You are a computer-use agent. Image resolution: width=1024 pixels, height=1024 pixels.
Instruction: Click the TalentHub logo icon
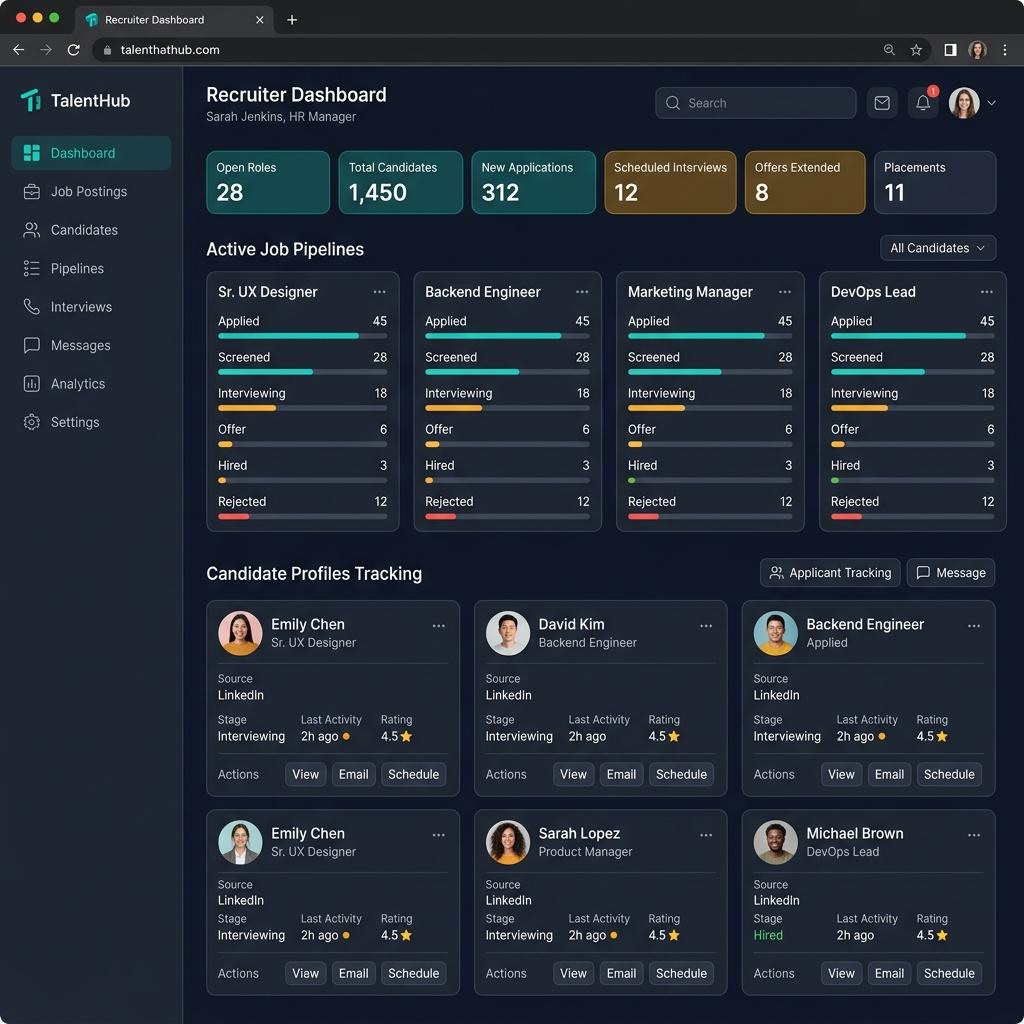click(31, 100)
